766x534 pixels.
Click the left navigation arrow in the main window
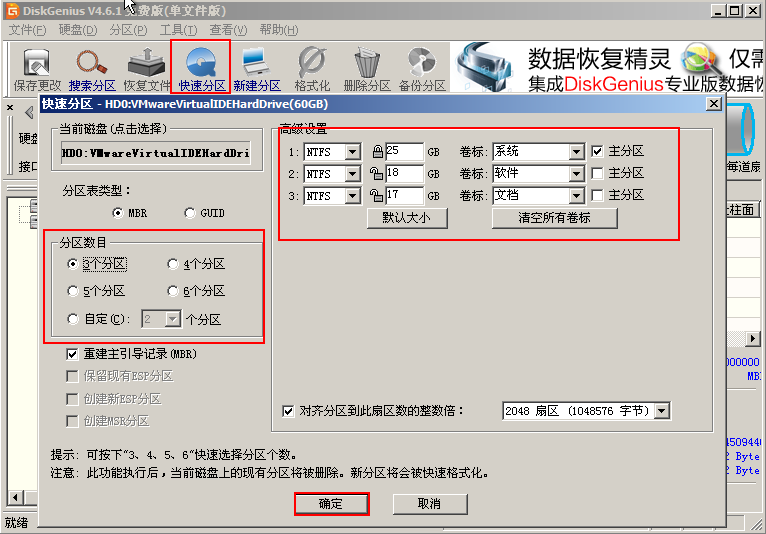tap(29, 112)
